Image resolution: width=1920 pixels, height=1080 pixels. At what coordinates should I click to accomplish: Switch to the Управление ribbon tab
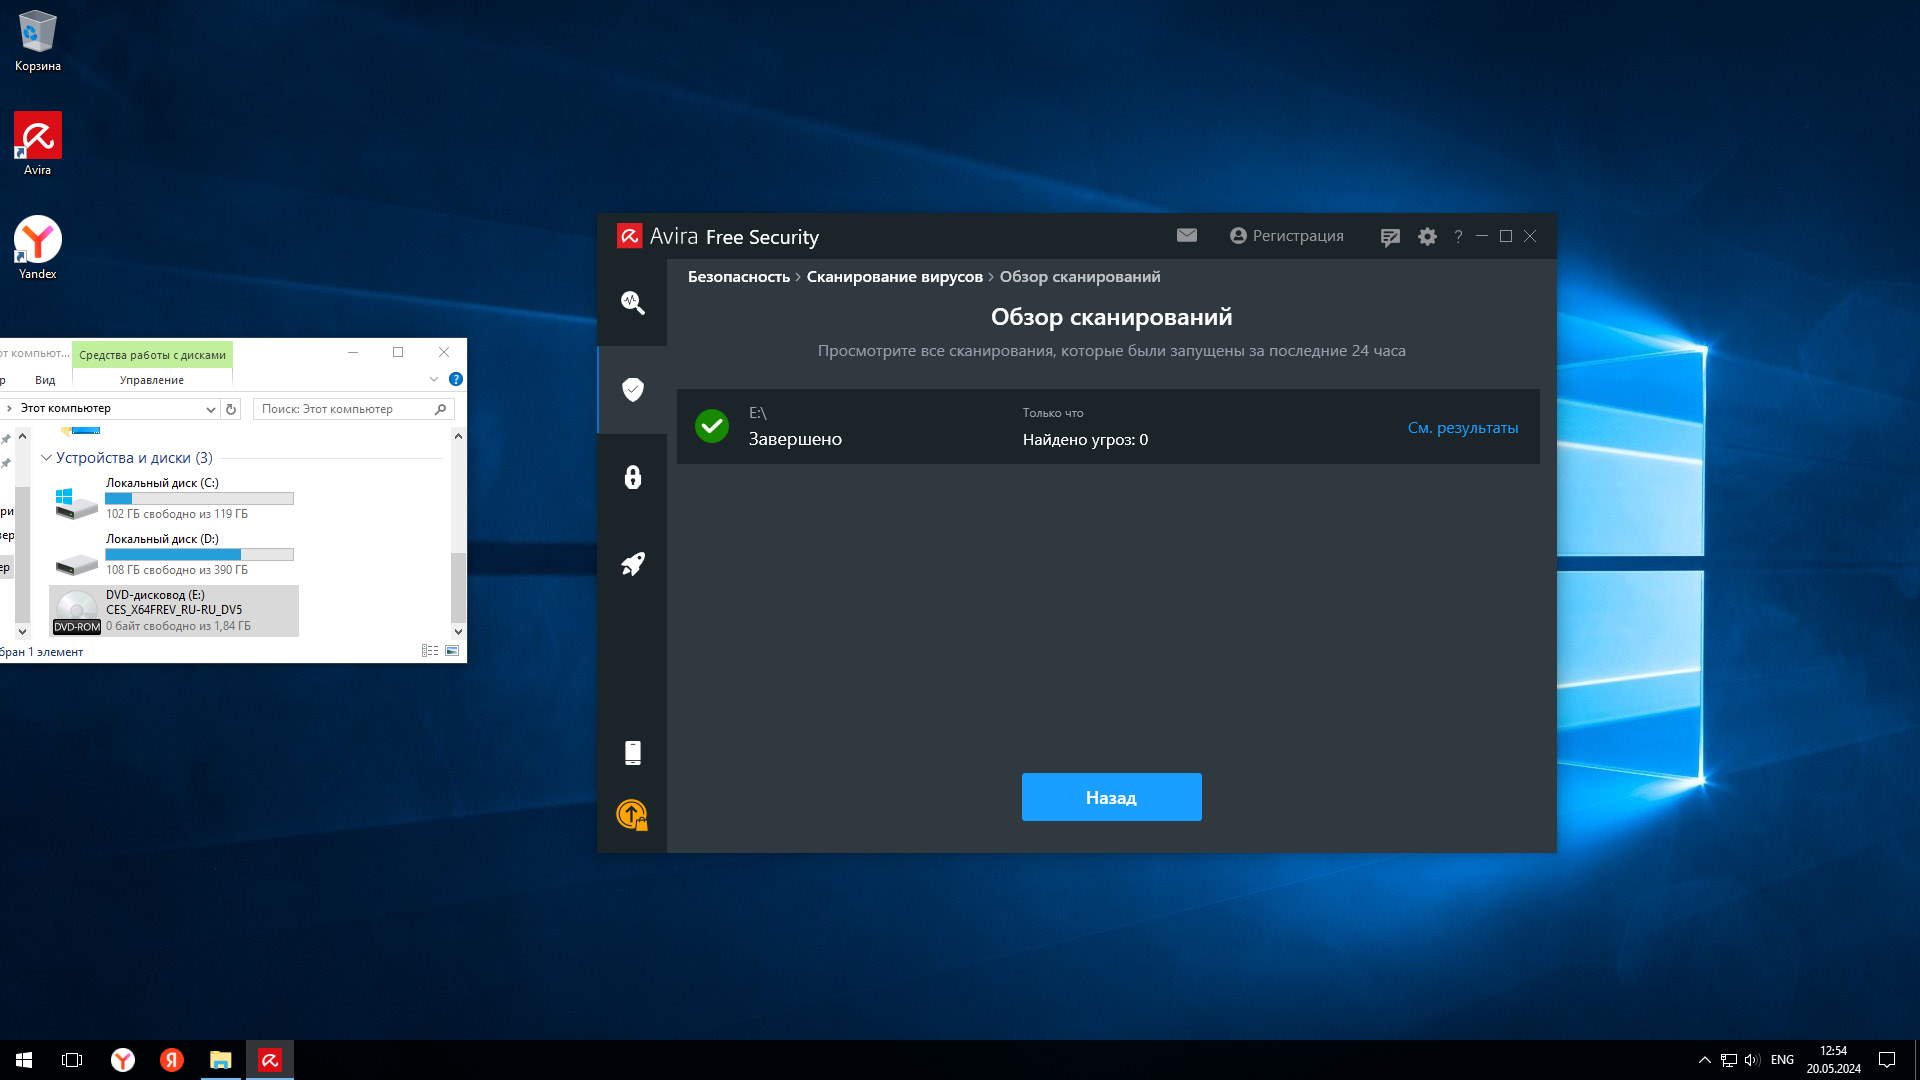click(151, 380)
